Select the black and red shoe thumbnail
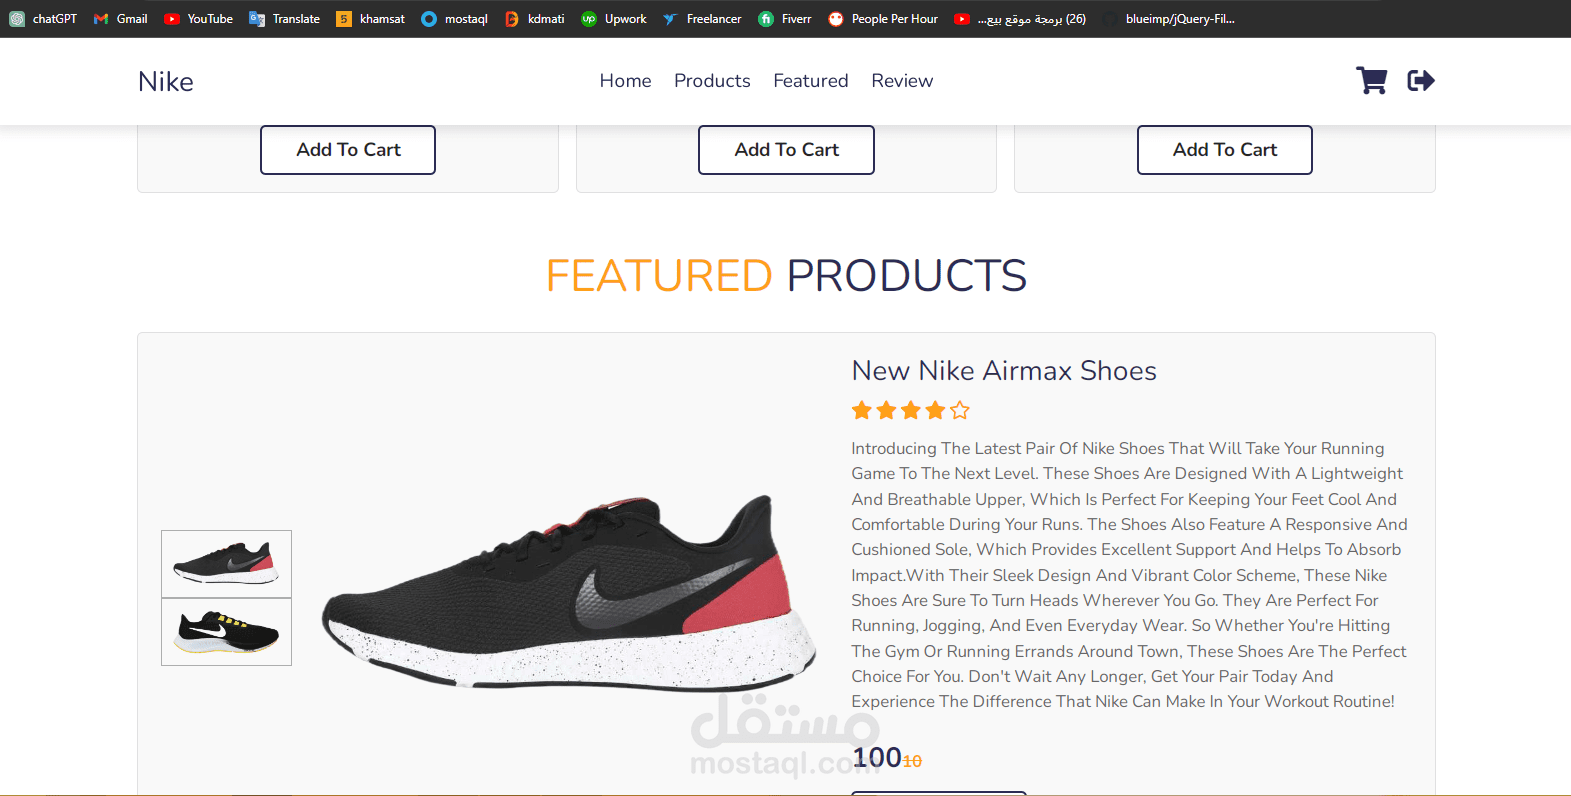The width and height of the screenshot is (1571, 796). [x=226, y=564]
